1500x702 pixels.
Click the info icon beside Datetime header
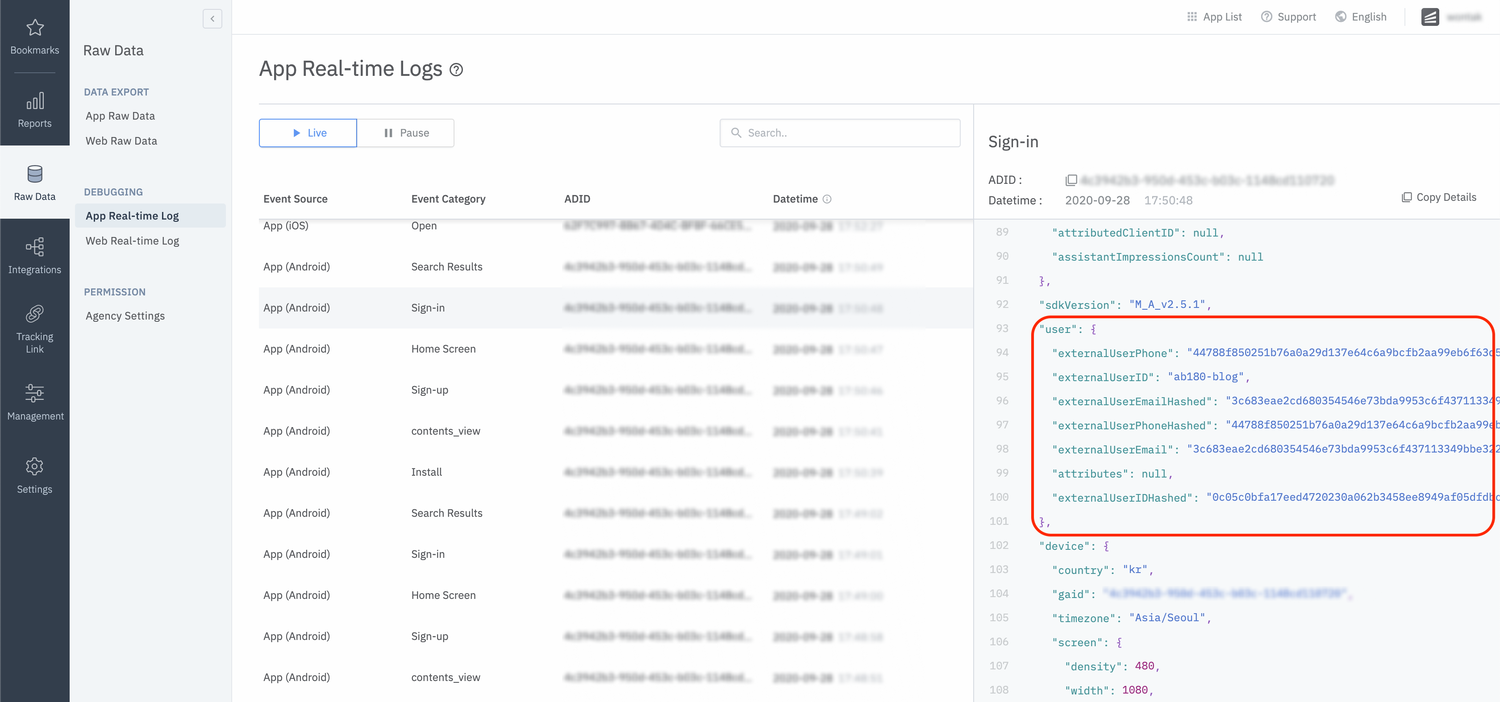pos(827,199)
